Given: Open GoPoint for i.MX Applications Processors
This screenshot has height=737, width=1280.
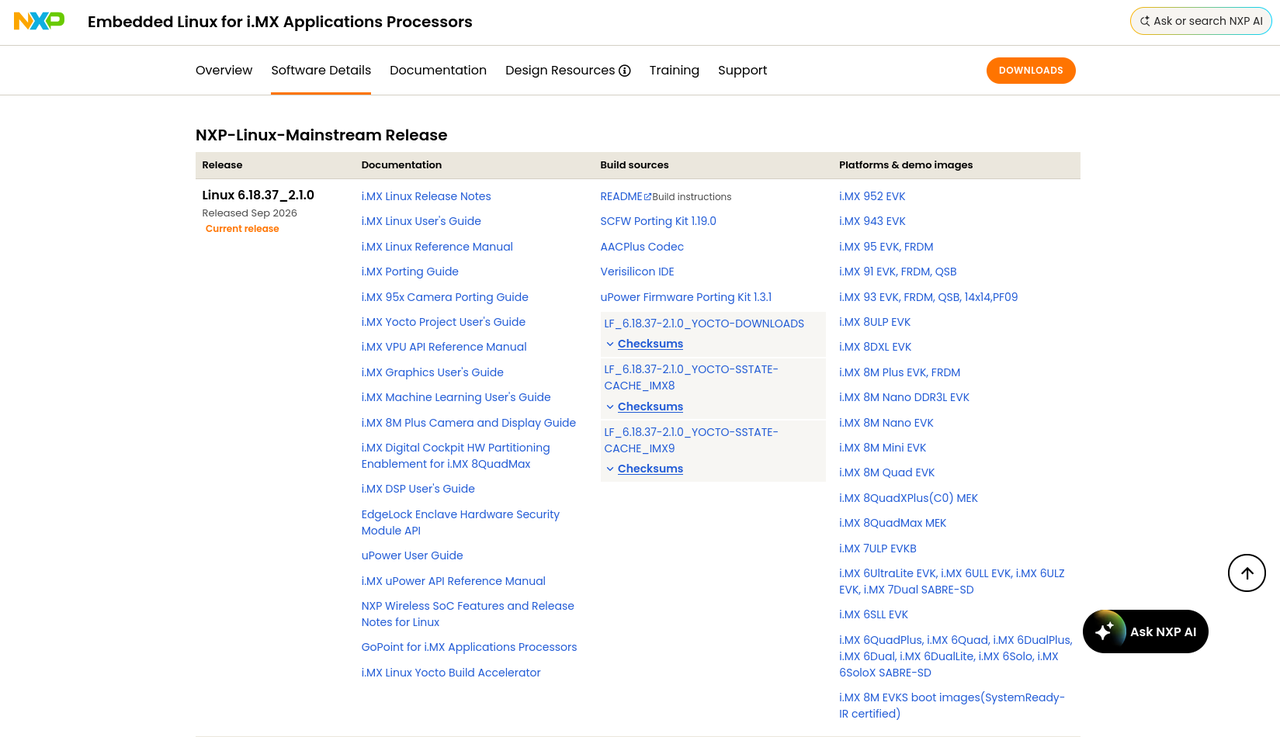Looking at the screenshot, I should [469, 647].
